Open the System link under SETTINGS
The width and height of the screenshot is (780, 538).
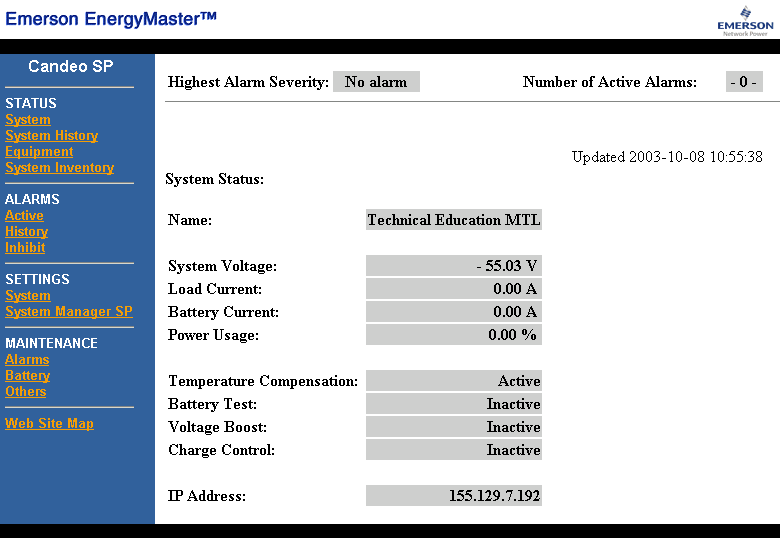click(x=28, y=296)
